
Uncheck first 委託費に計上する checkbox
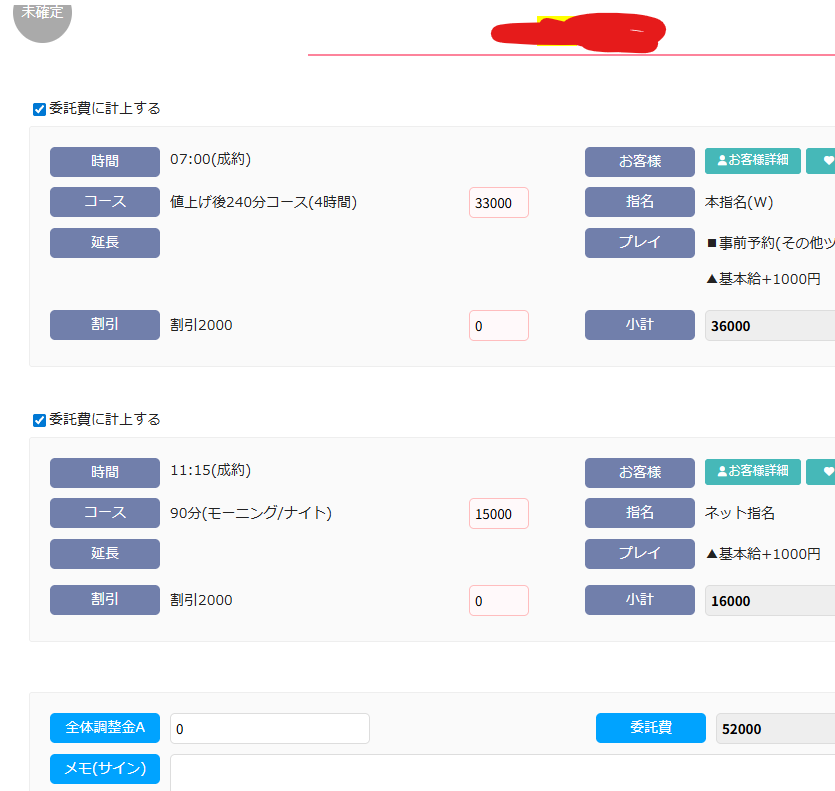tap(40, 109)
